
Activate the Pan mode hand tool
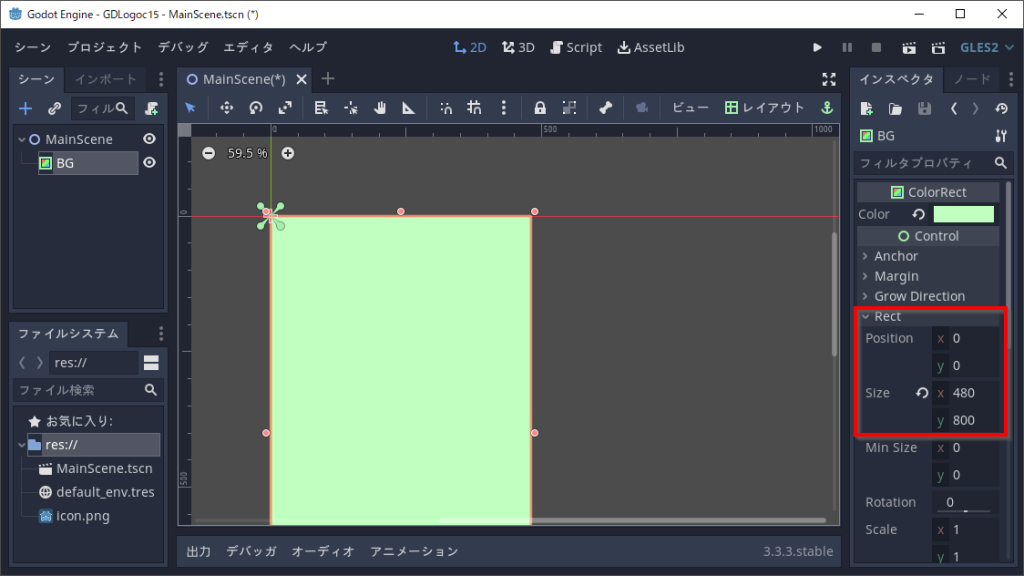pos(380,108)
